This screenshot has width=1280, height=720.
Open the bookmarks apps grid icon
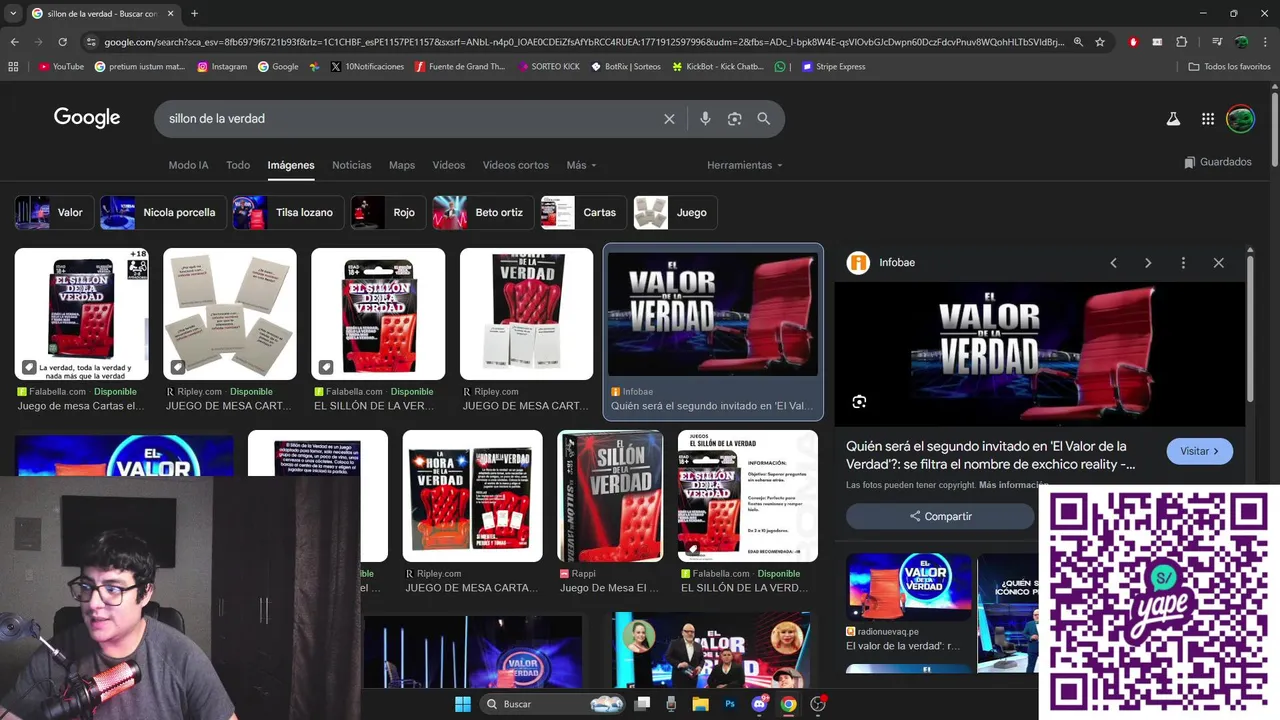[x=13, y=67]
